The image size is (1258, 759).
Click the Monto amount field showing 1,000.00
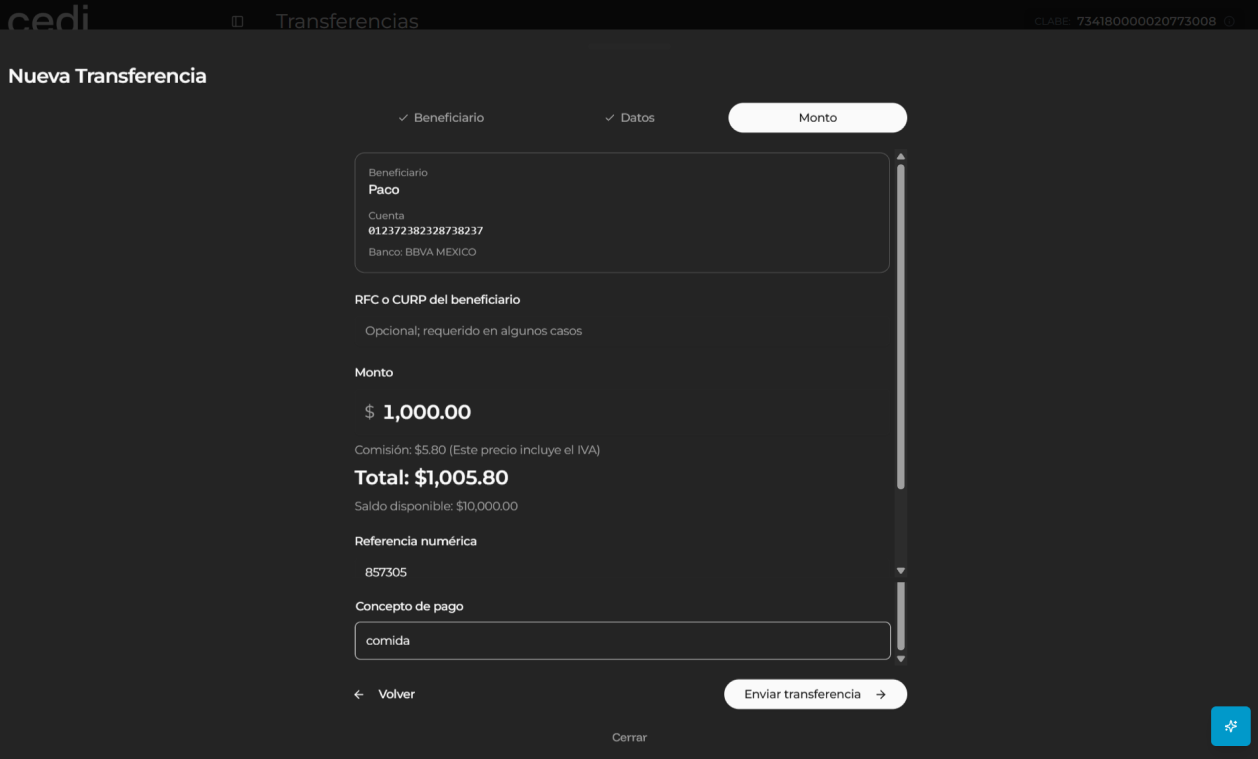[622, 412]
